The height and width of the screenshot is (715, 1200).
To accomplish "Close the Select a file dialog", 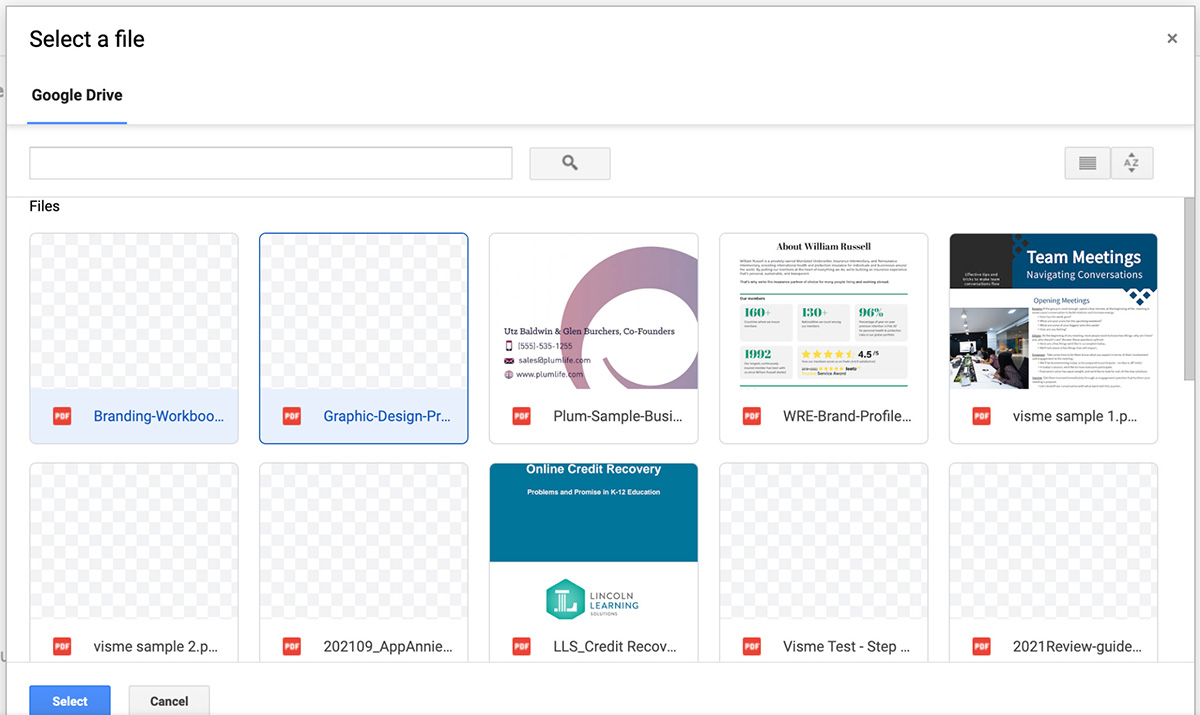I will tap(1172, 39).
